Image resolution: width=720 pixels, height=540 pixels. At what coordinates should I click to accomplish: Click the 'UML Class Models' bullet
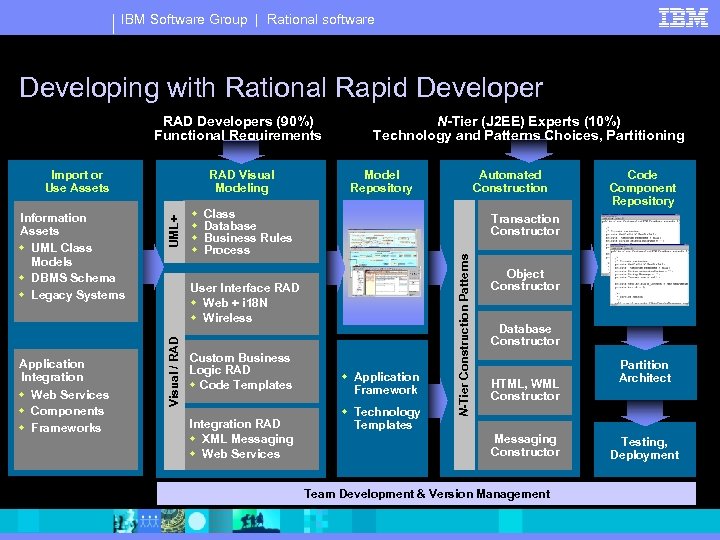point(61,254)
